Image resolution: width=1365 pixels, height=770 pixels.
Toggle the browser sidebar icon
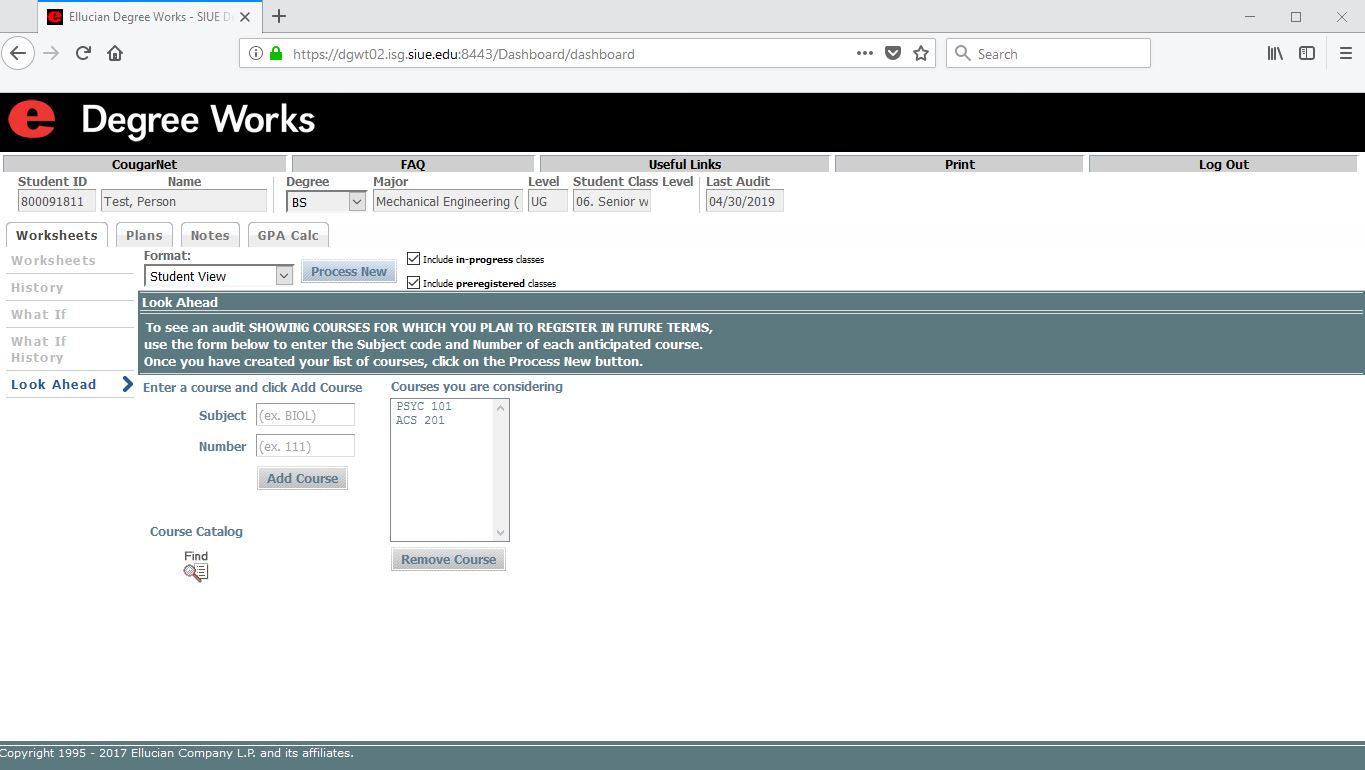coord(1307,54)
